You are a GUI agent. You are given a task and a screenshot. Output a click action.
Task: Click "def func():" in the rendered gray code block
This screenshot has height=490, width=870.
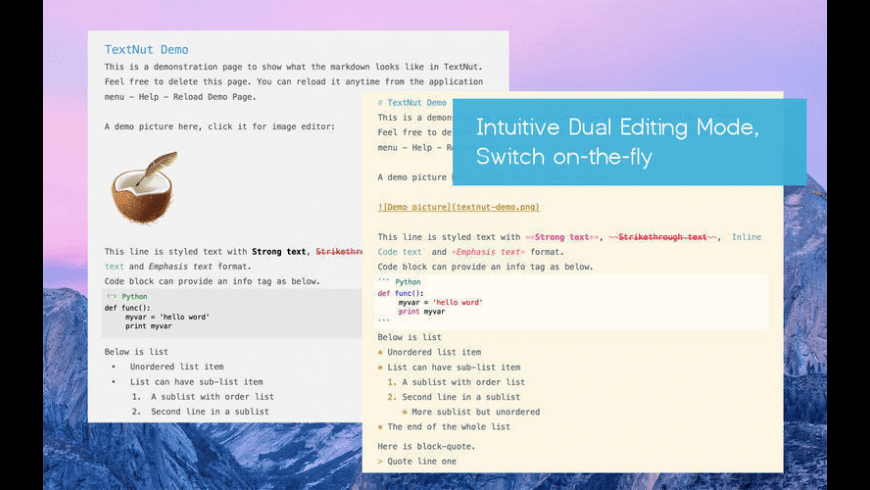coord(127,308)
